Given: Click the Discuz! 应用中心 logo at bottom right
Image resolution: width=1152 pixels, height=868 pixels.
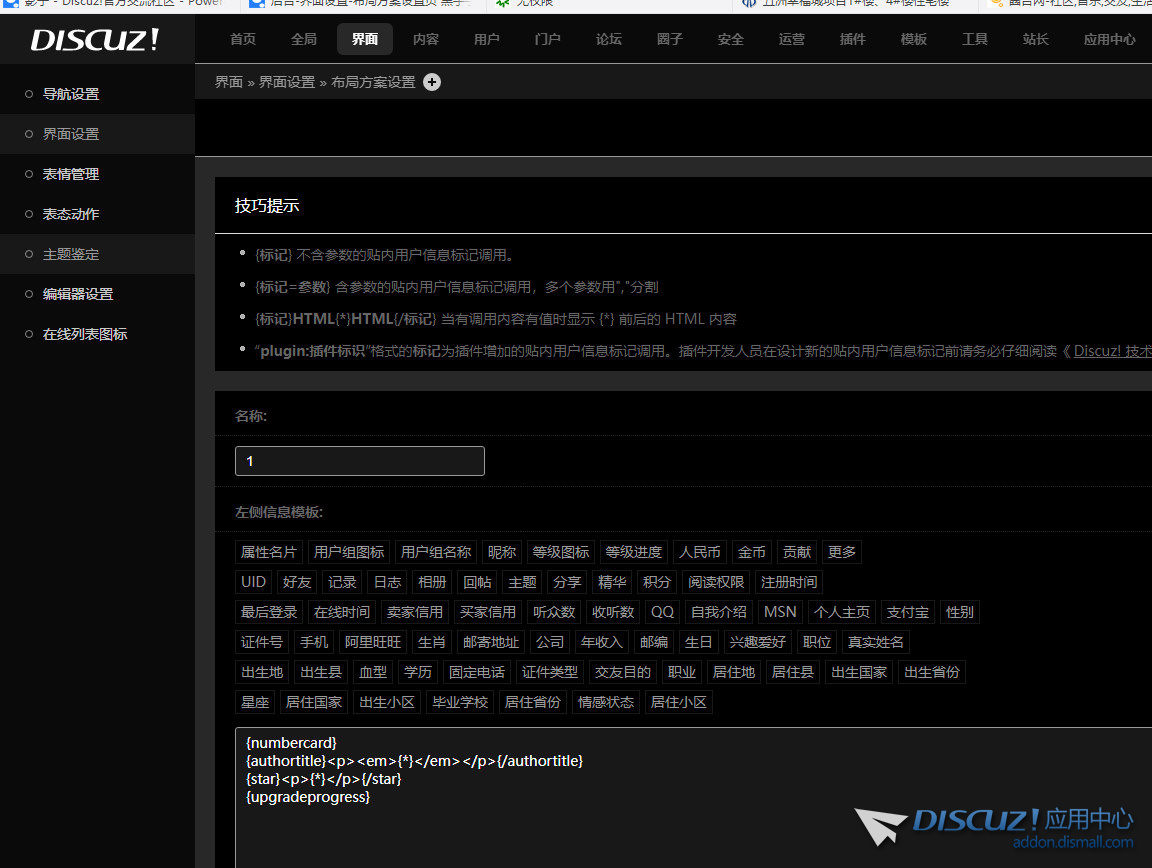Looking at the screenshot, I should pos(995,826).
